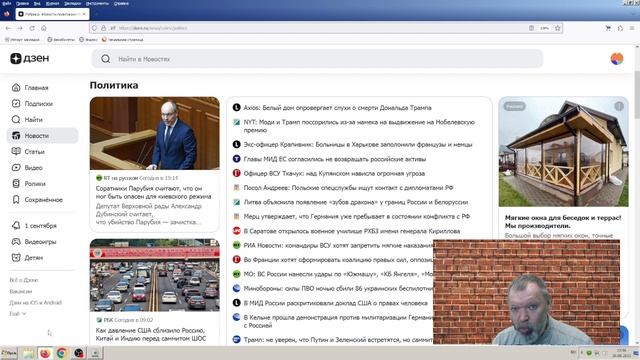This screenshot has width=640, height=360.
Task: Open the traffic jam photo thumbnail
Action: (155, 276)
